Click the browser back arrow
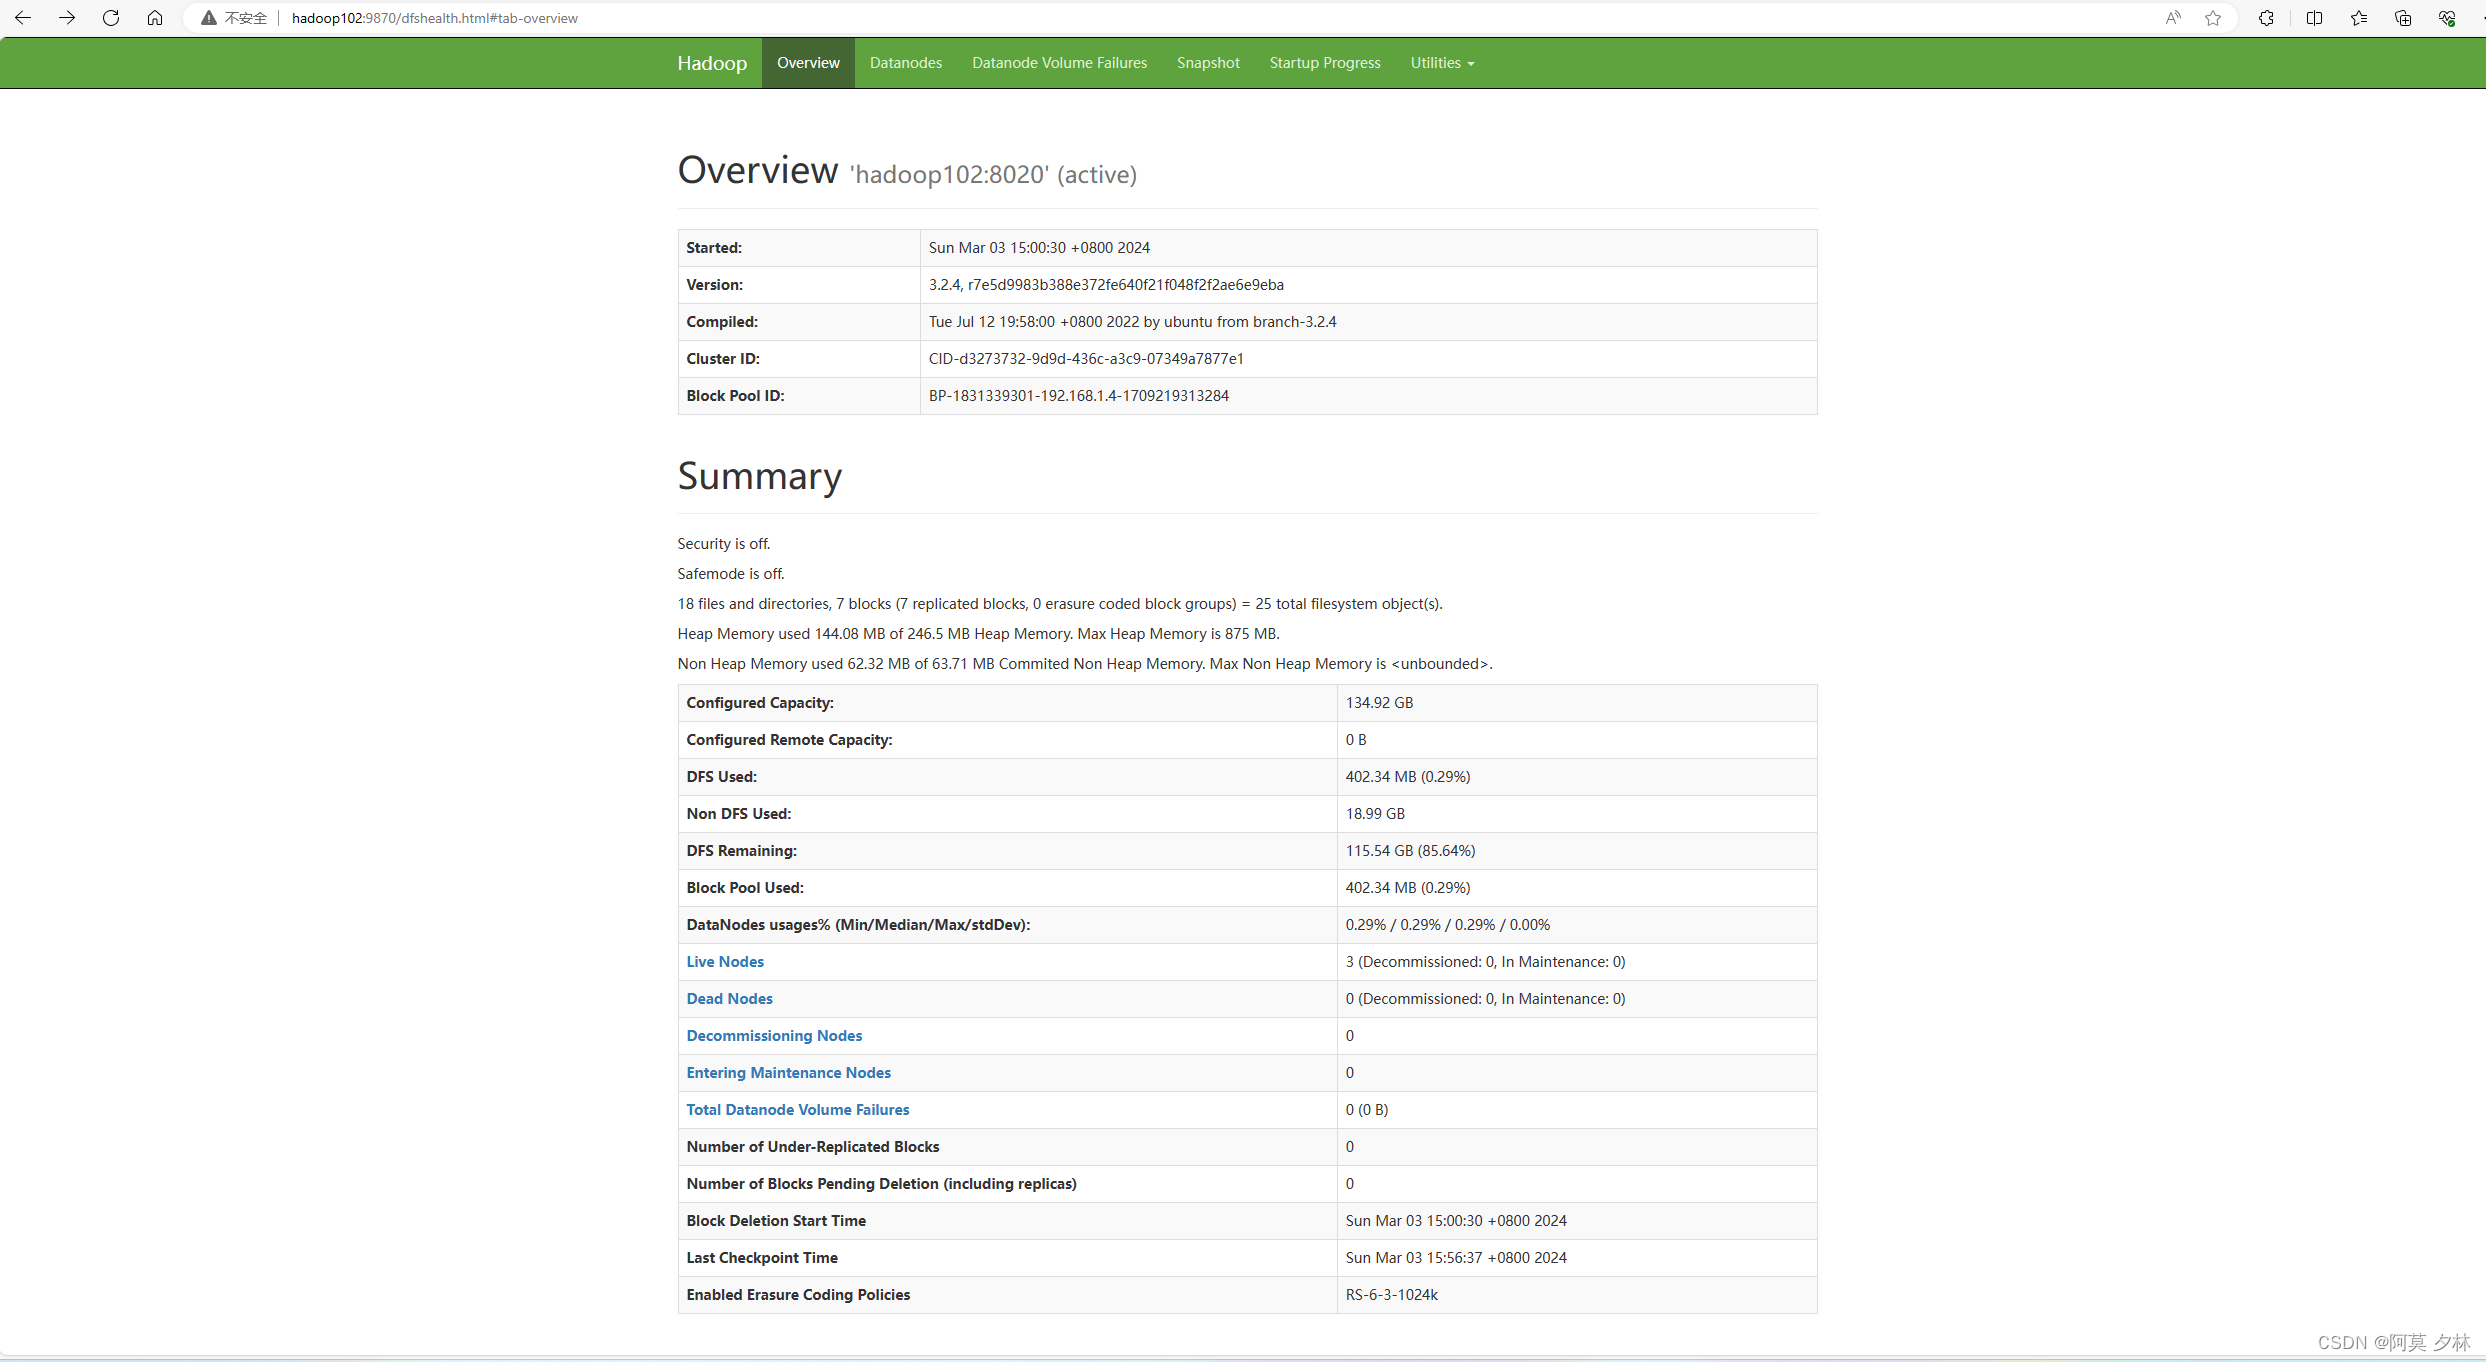Viewport: 2486px width, 1362px height. pos(23,18)
